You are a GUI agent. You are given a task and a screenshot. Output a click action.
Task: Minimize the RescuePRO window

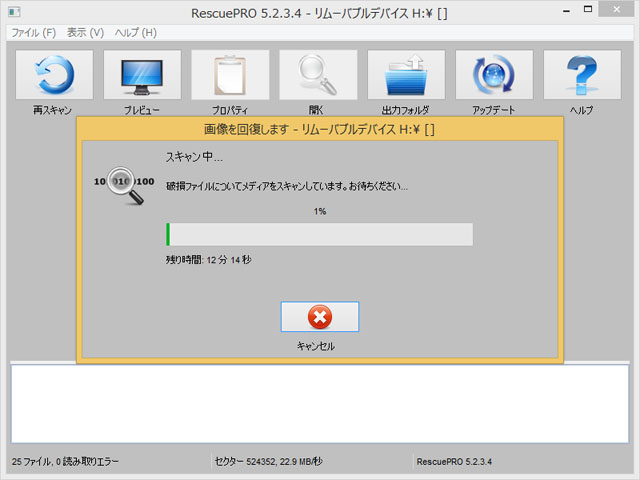click(x=566, y=11)
